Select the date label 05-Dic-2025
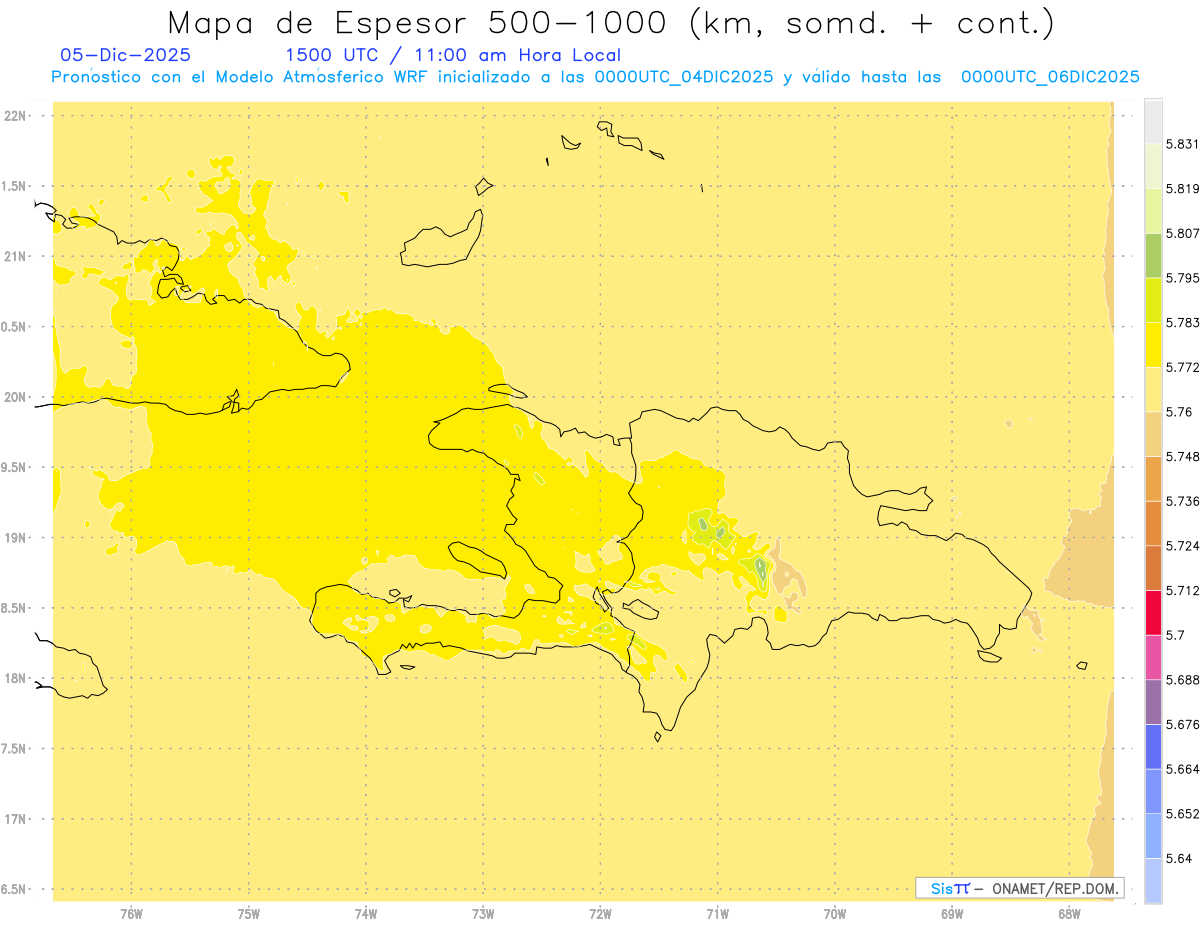 click(126, 55)
